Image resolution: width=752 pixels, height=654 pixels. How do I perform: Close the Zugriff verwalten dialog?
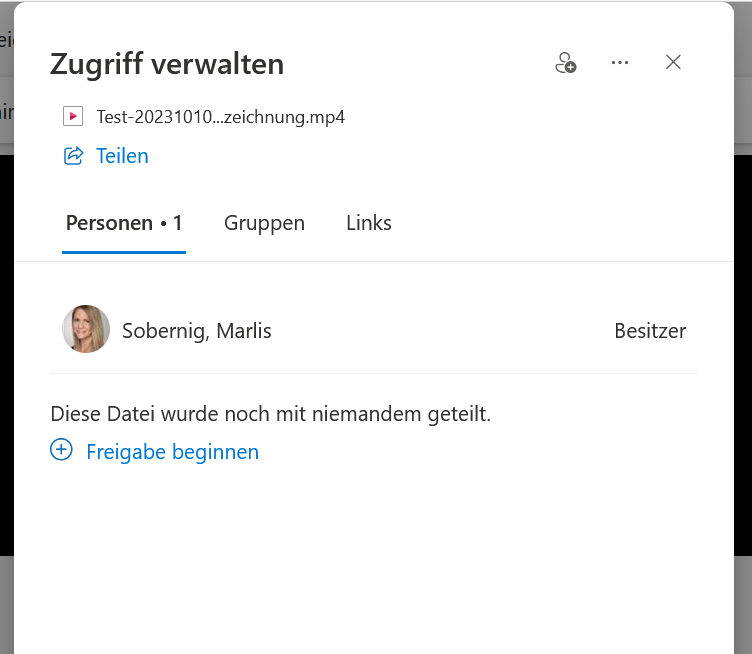coord(673,62)
